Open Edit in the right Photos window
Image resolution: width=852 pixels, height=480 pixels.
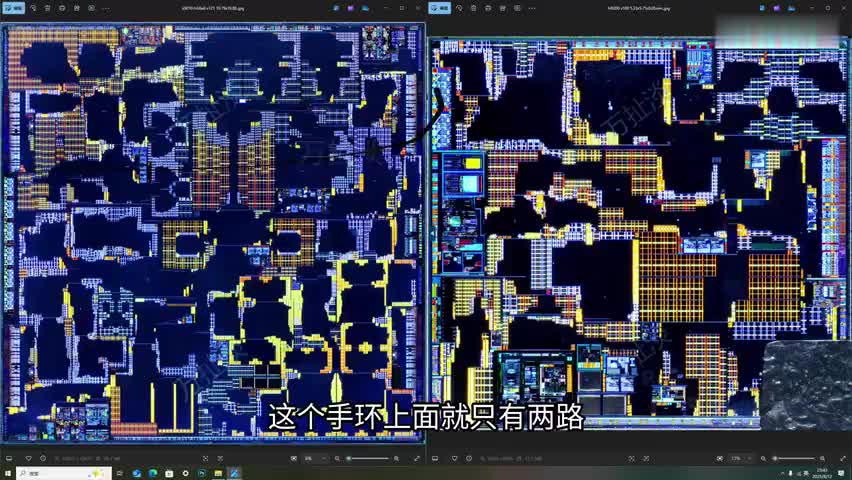(439, 8)
